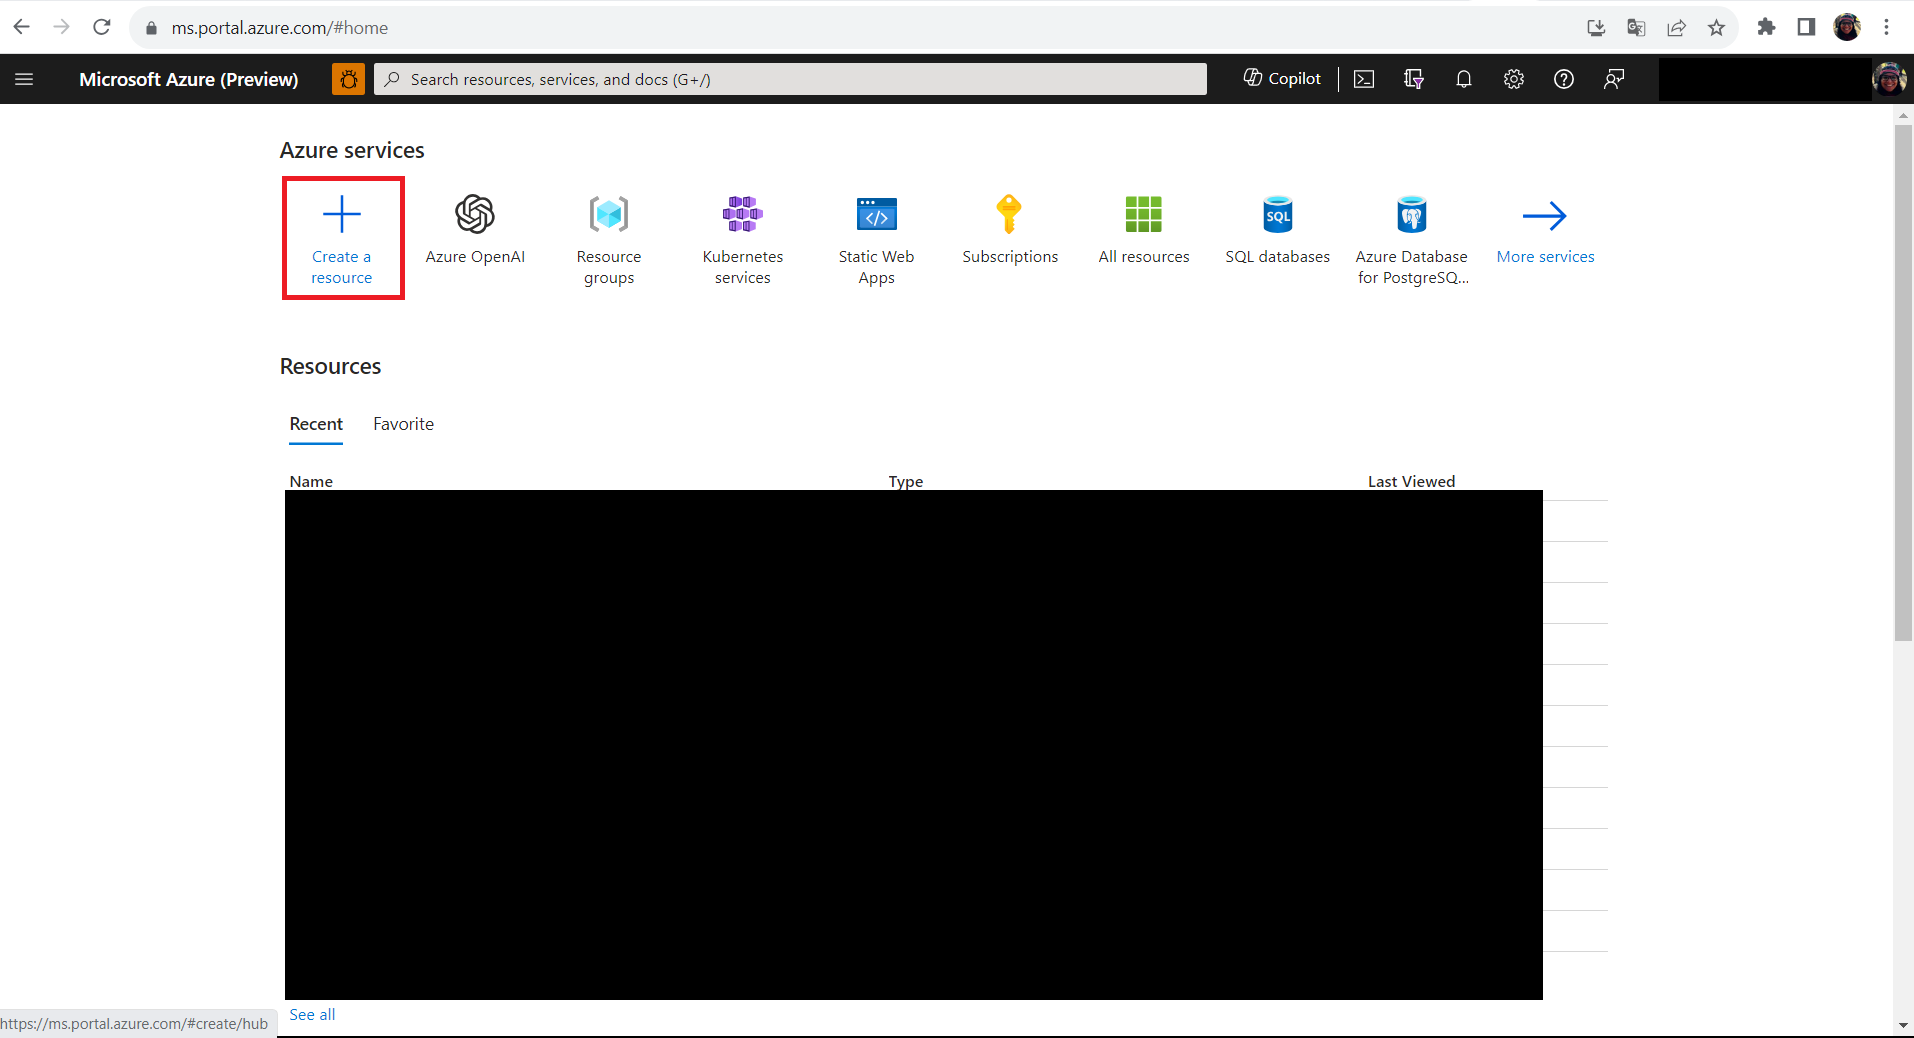Click the See all link
This screenshot has height=1038, width=1914.
(x=312, y=1014)
